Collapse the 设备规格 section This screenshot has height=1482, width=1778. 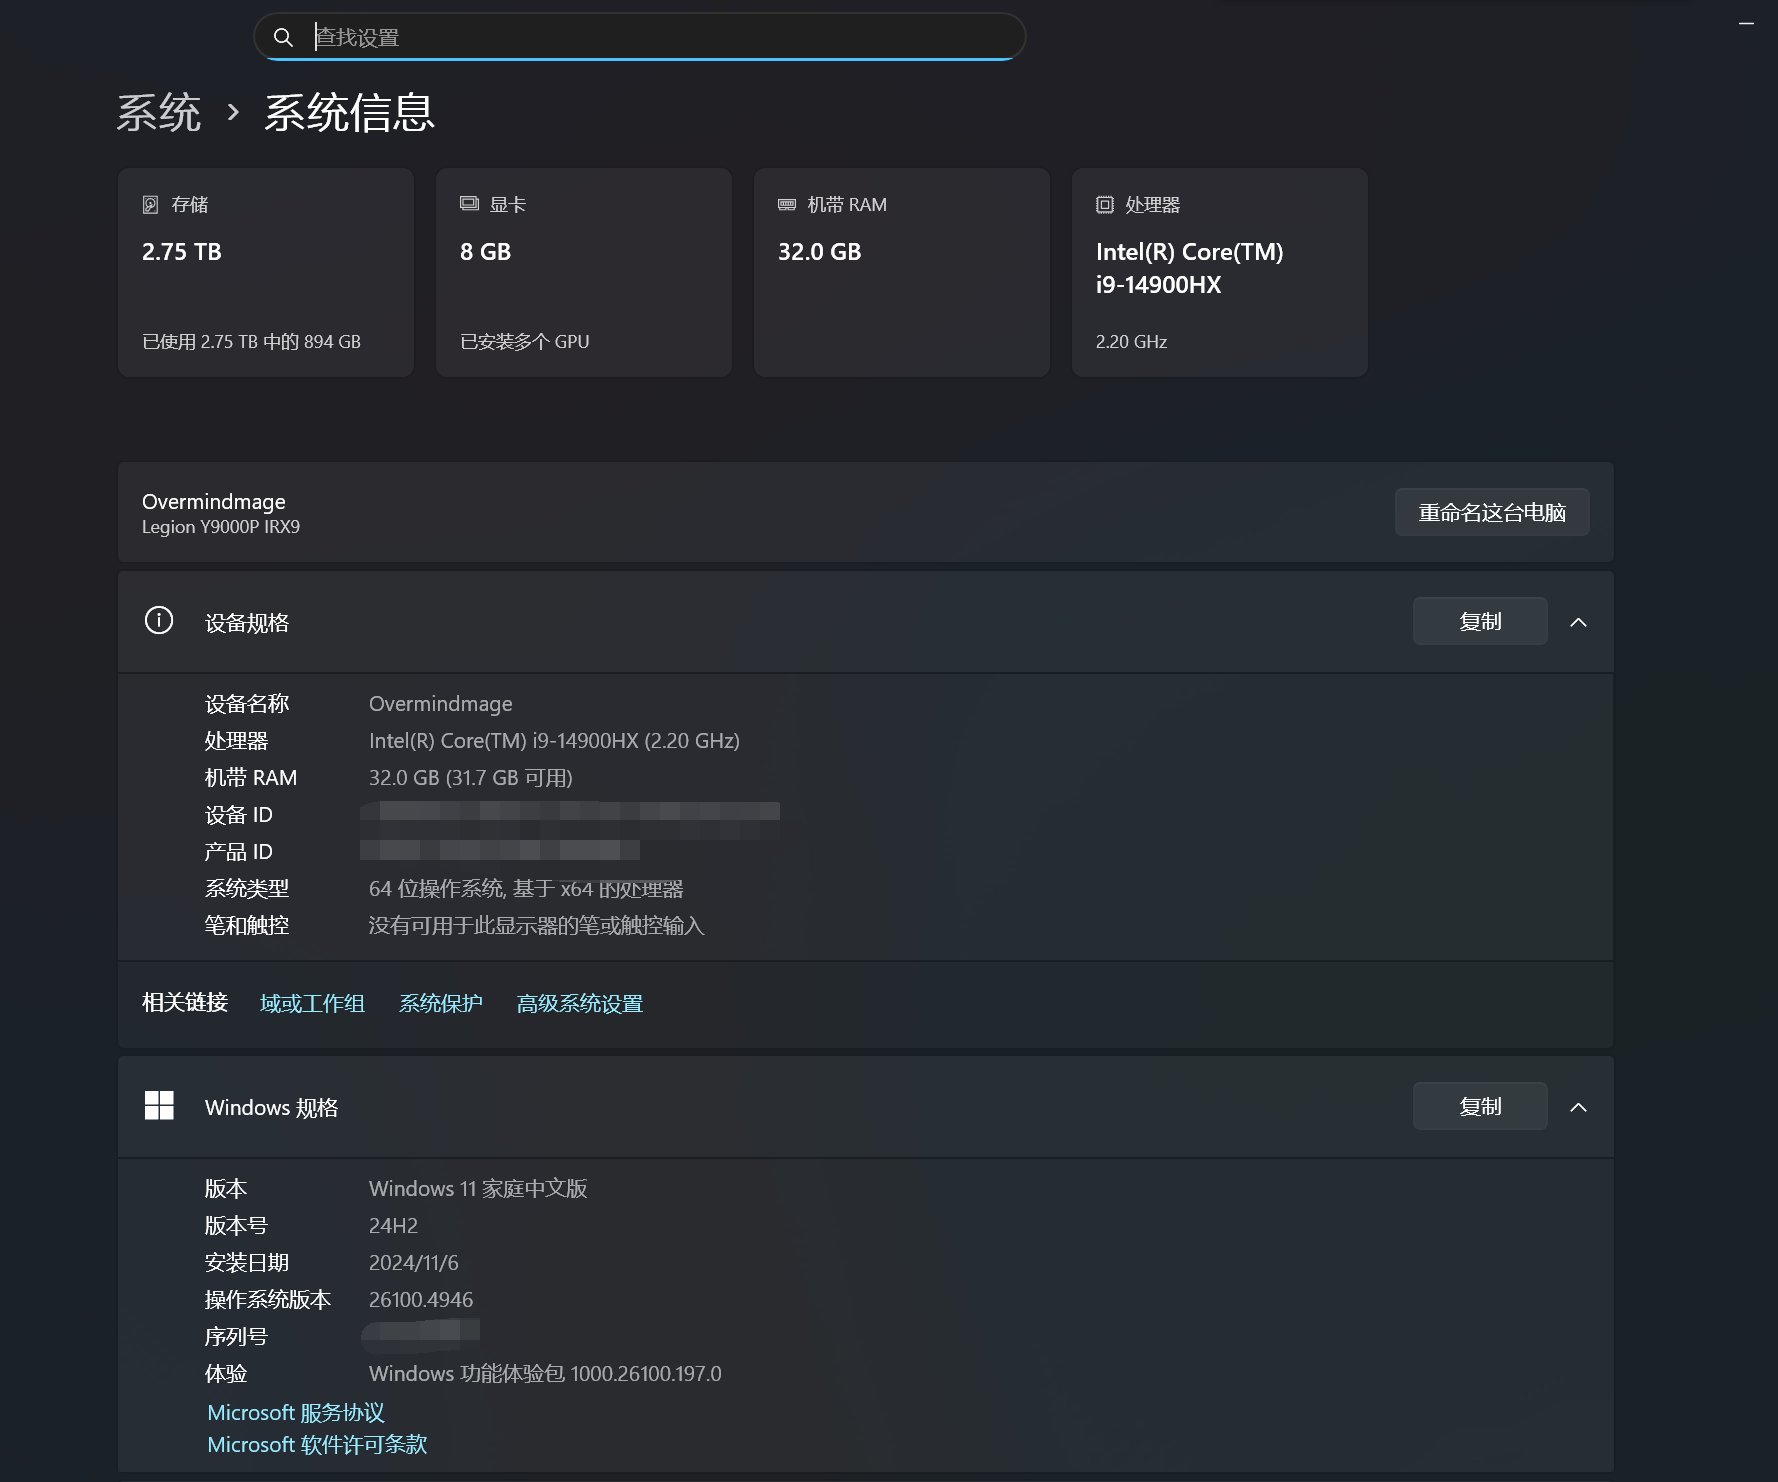coord(1579,621)
